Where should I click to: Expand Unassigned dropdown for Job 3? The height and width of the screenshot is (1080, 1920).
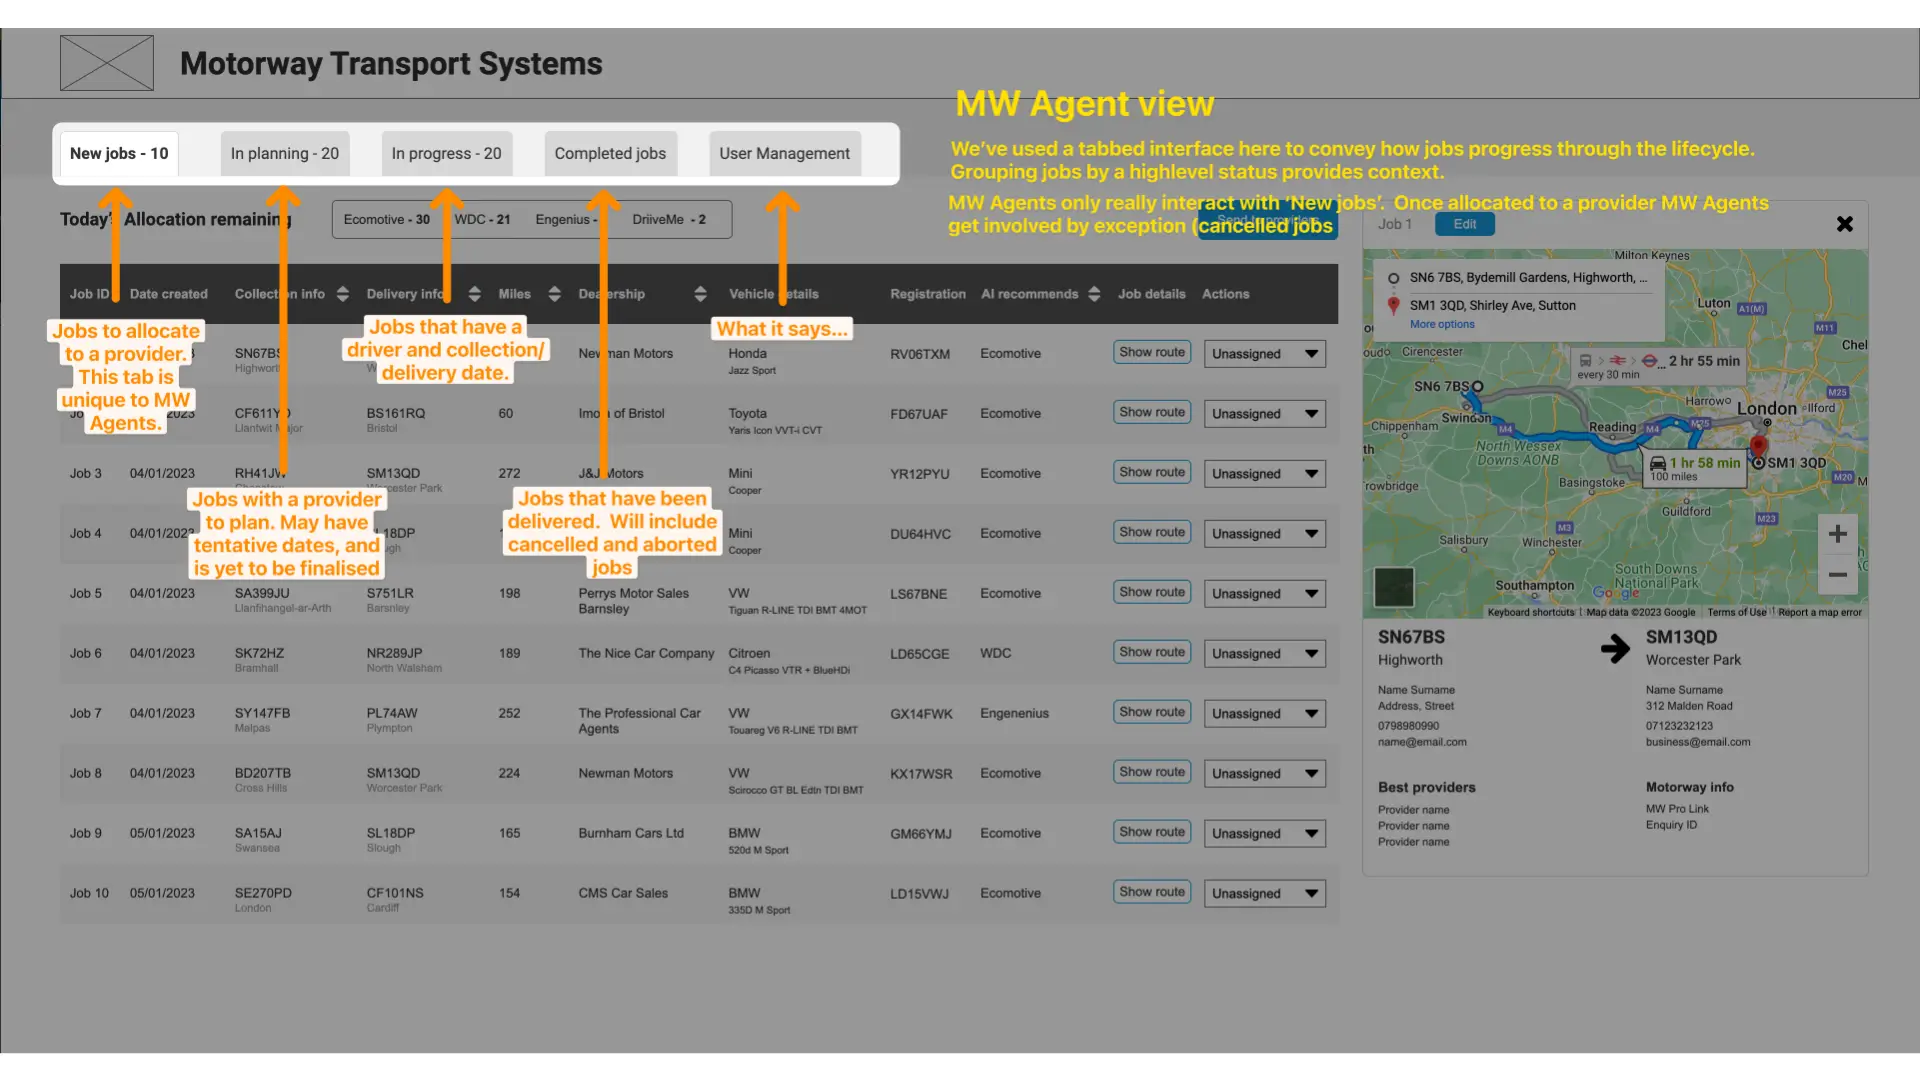tap(1265, 474)
